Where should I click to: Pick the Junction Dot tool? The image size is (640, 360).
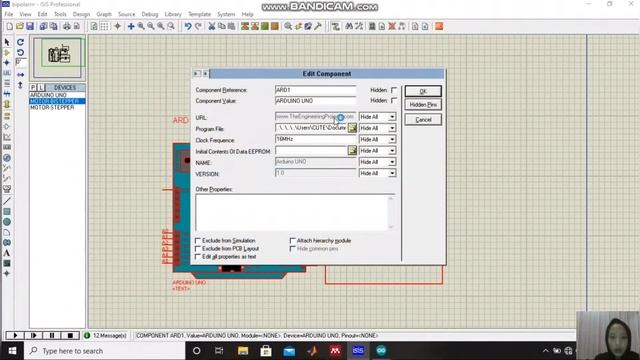[7, 63]
